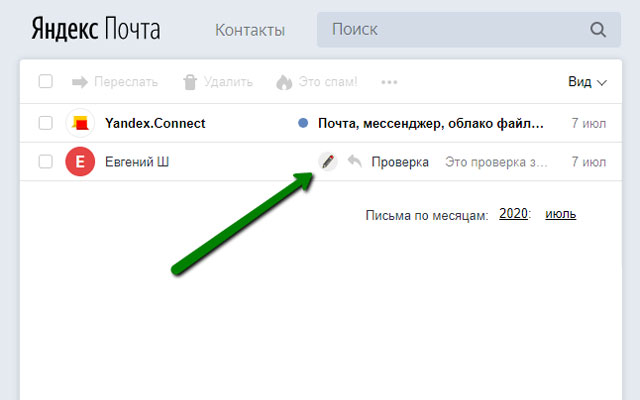Click the Это спам! button label
The width and height of the screenshot is (640, 400).
tap(328, 82)
